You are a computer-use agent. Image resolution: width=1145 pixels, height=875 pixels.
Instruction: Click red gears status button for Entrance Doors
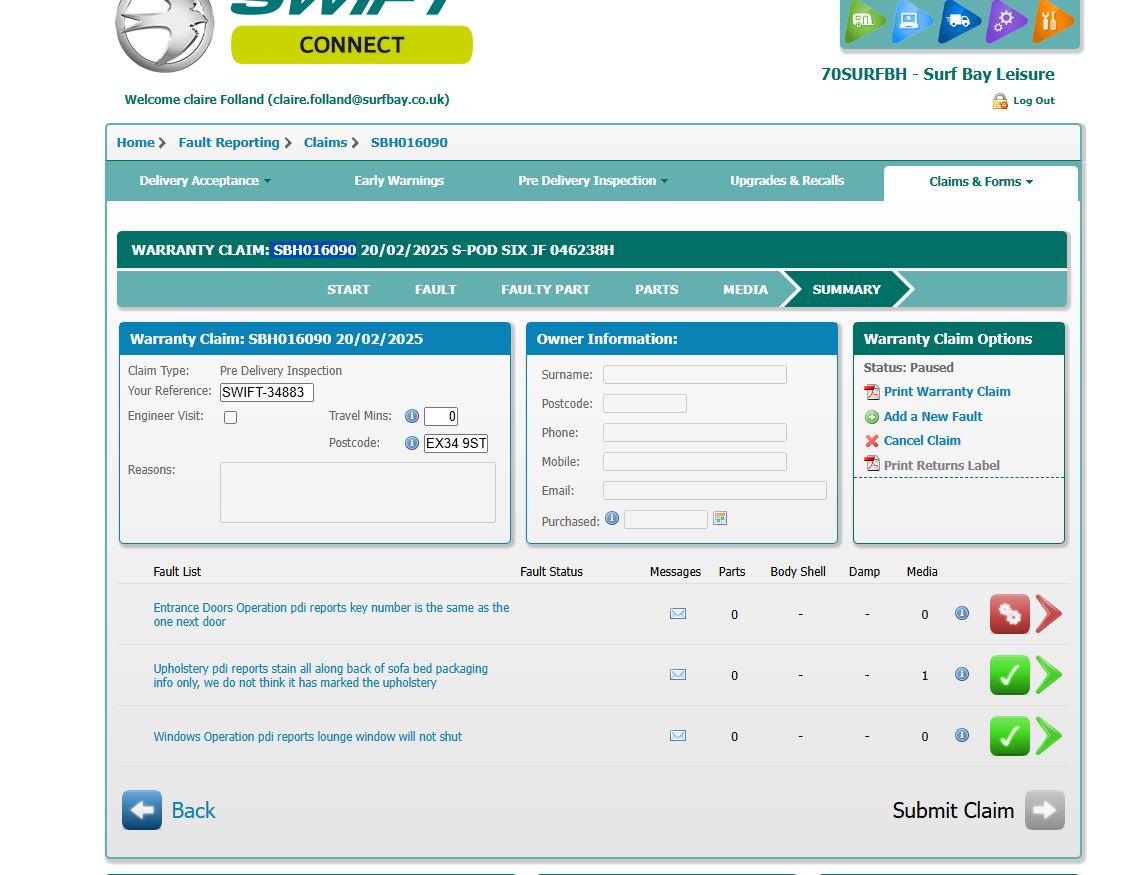pos(1009,614)
